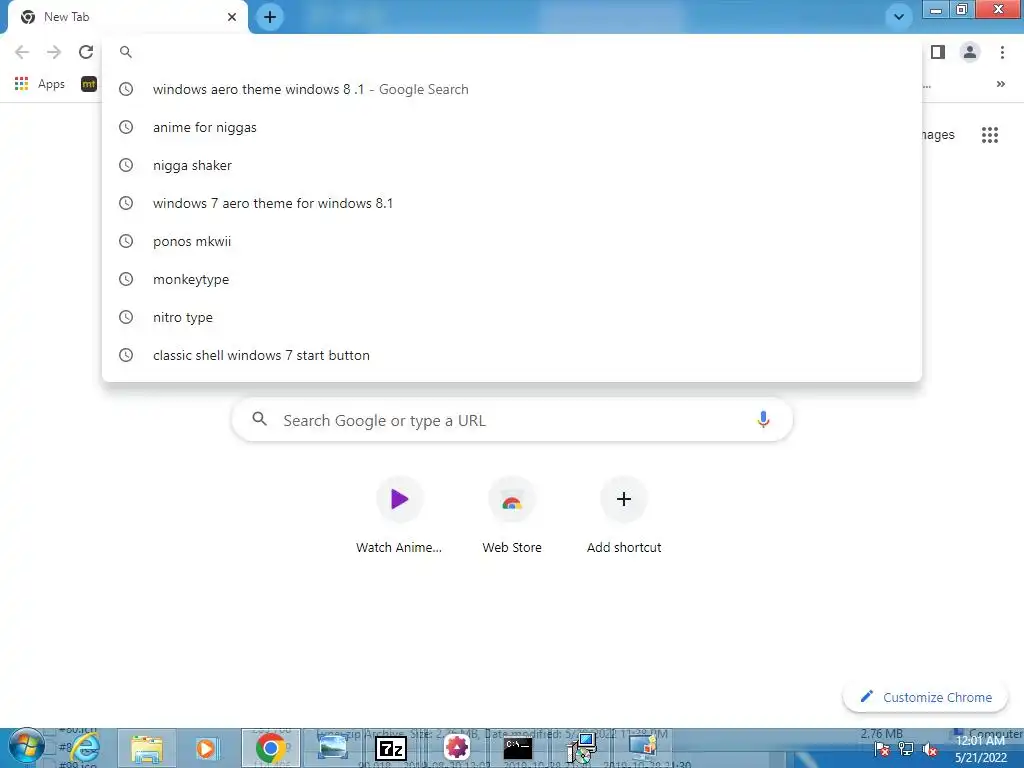Toggle the Chrome side panel icon
The width and height of the screenshot is (1024, 768).
[x=938, y=52]
